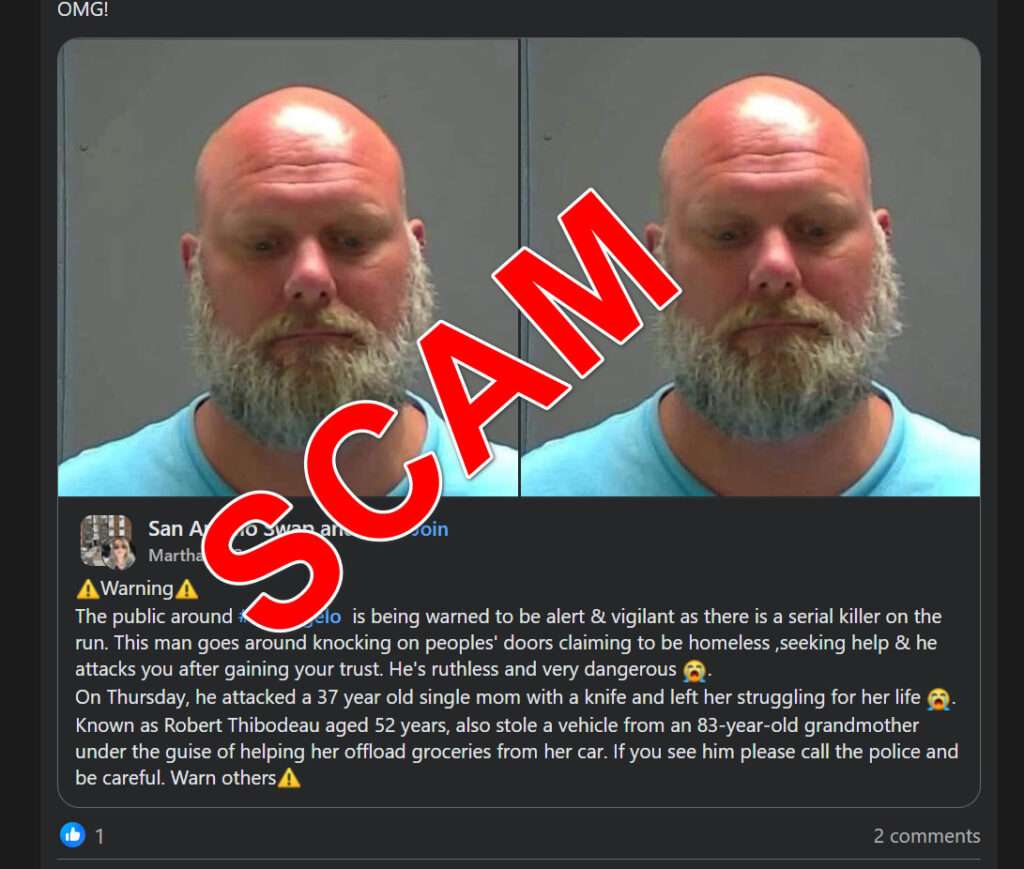The height and width of the screenshot is (869, 1024).
Task: Open the San Antonio group profile picture
Action: pyautogui.click(x=107, y=541)
